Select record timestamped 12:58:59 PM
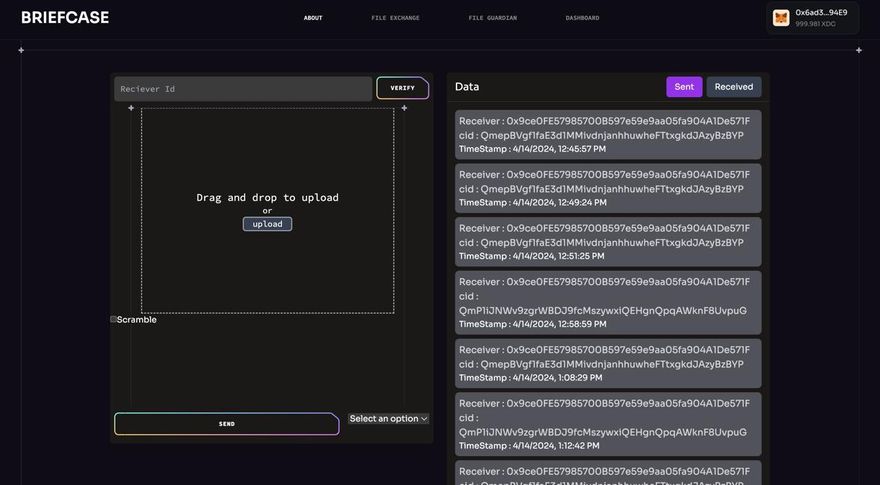 608,303
